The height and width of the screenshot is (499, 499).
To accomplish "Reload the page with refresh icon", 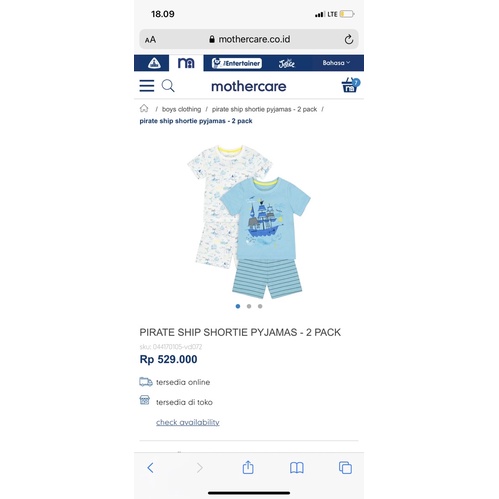I will tap(349, 39).
